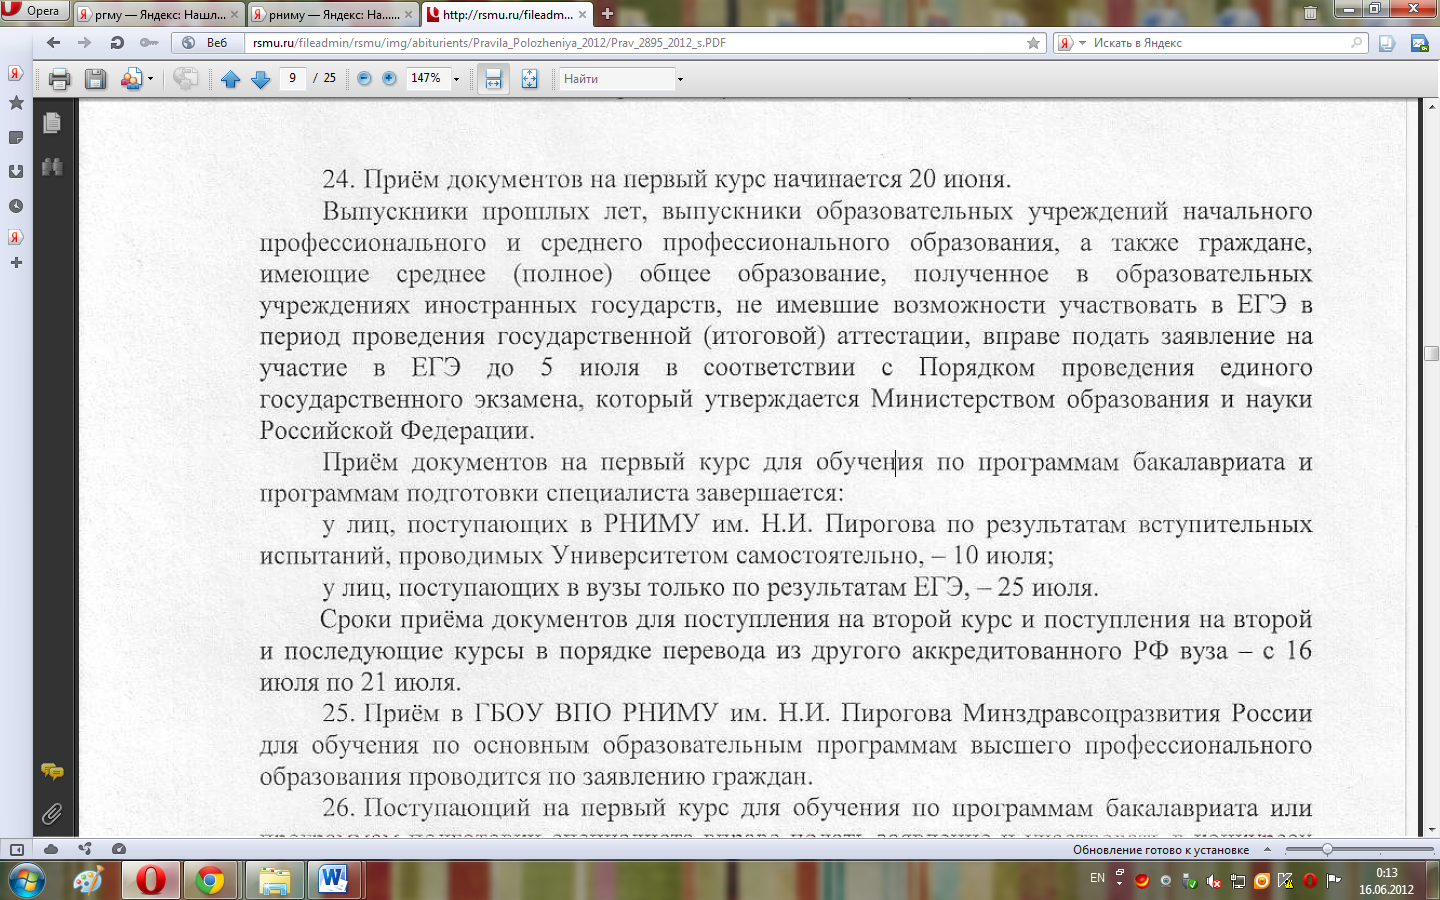This screenshot has width=1440, height=900.
Task: Switch to the 'рниму — Яндекс' tab
Action: (332, 14)
